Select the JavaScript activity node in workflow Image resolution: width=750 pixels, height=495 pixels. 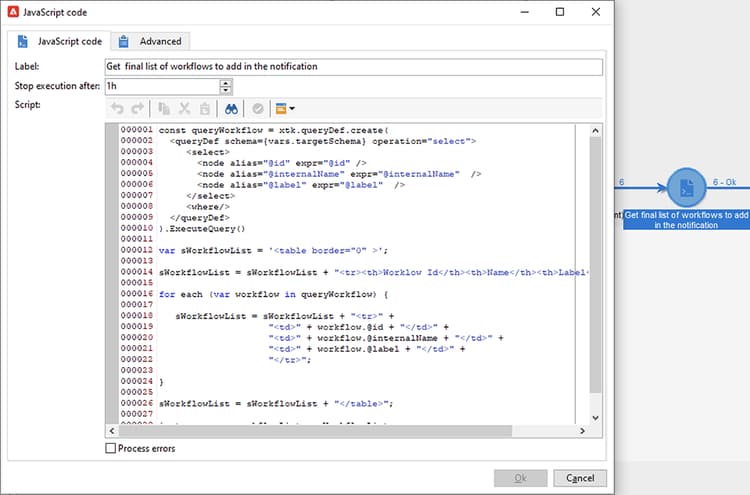pos(686,187)
